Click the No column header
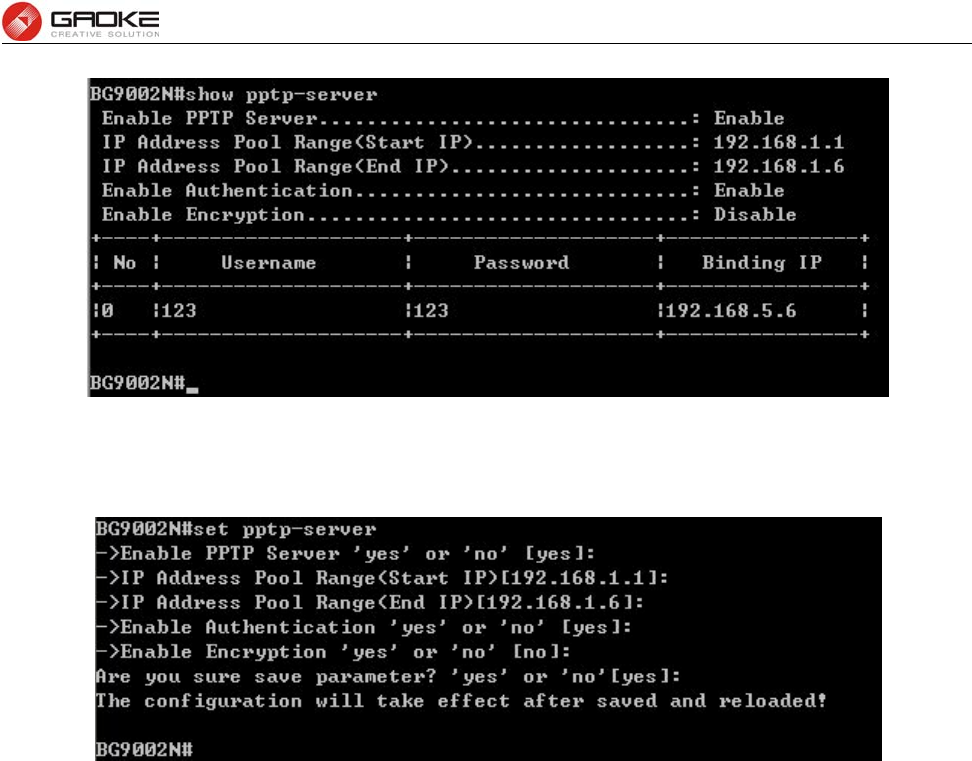The width and height of the screenshot is (972, 761). [125, 263]
